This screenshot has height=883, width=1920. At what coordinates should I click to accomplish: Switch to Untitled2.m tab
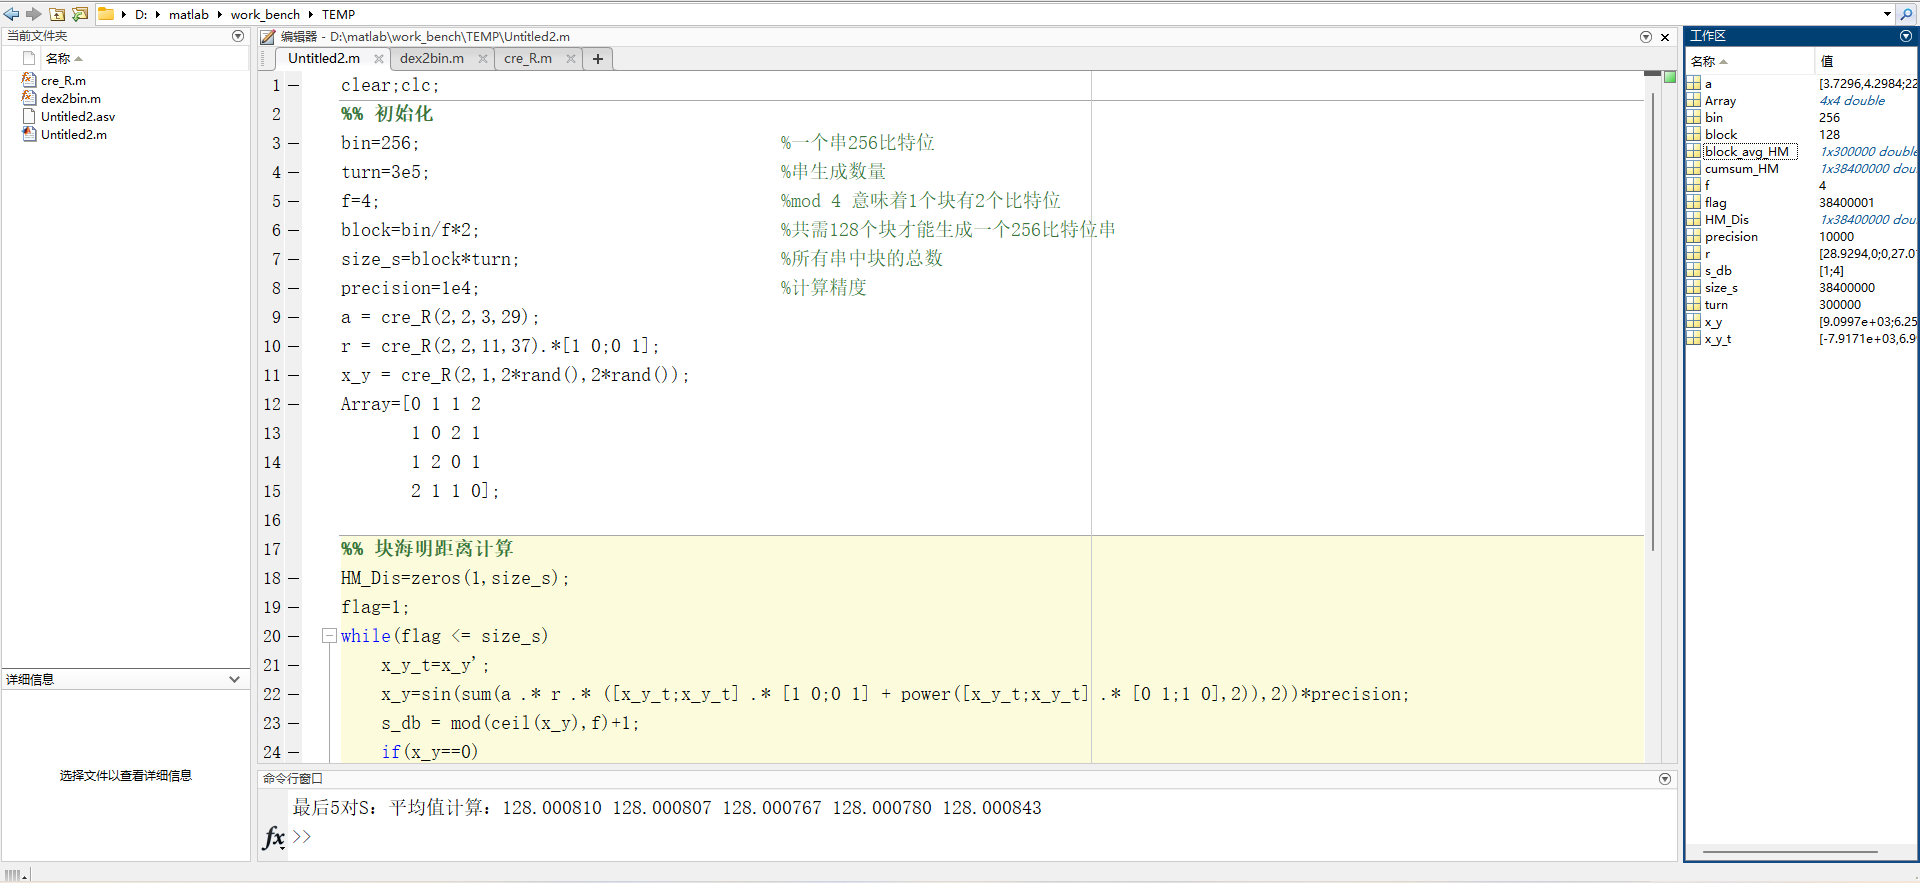324,59
